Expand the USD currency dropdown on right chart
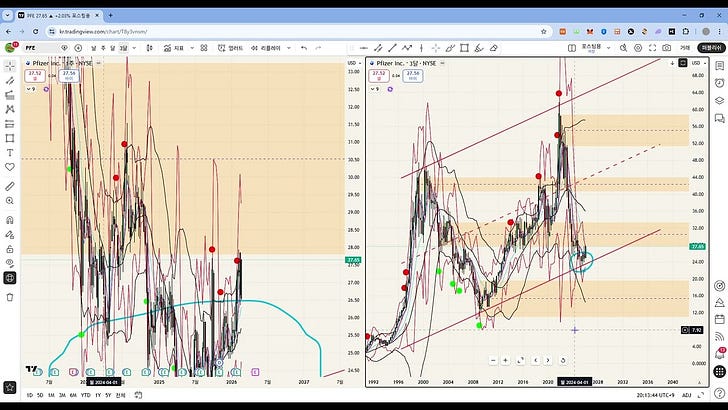The image size is (728, 410). tap(698, 63)
